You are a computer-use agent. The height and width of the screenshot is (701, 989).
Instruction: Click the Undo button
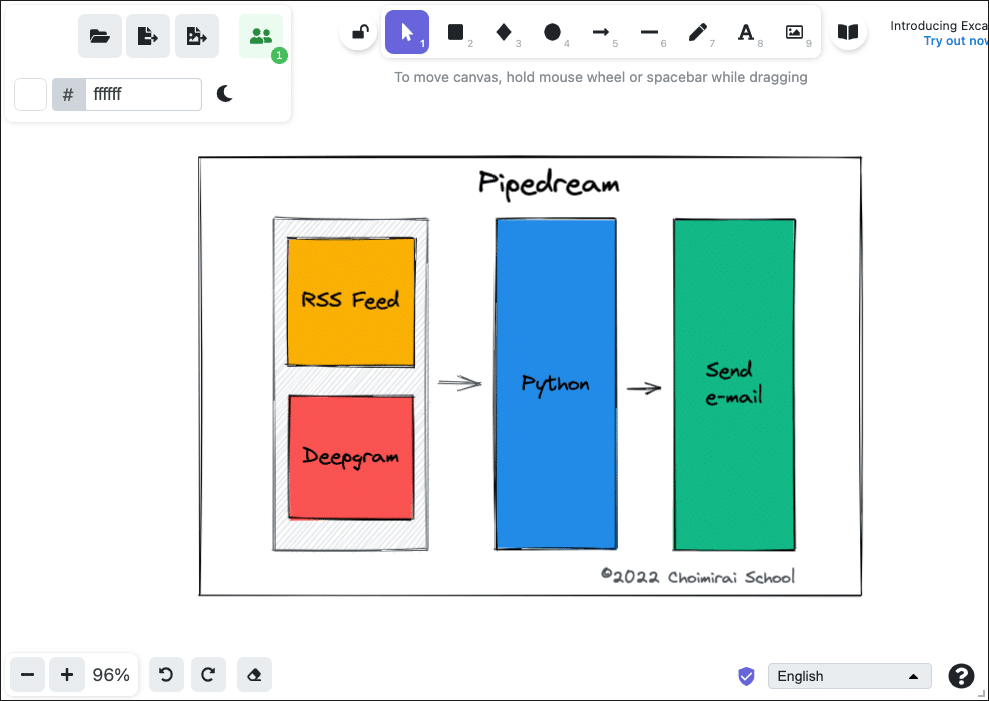click(x=166, y=675)
